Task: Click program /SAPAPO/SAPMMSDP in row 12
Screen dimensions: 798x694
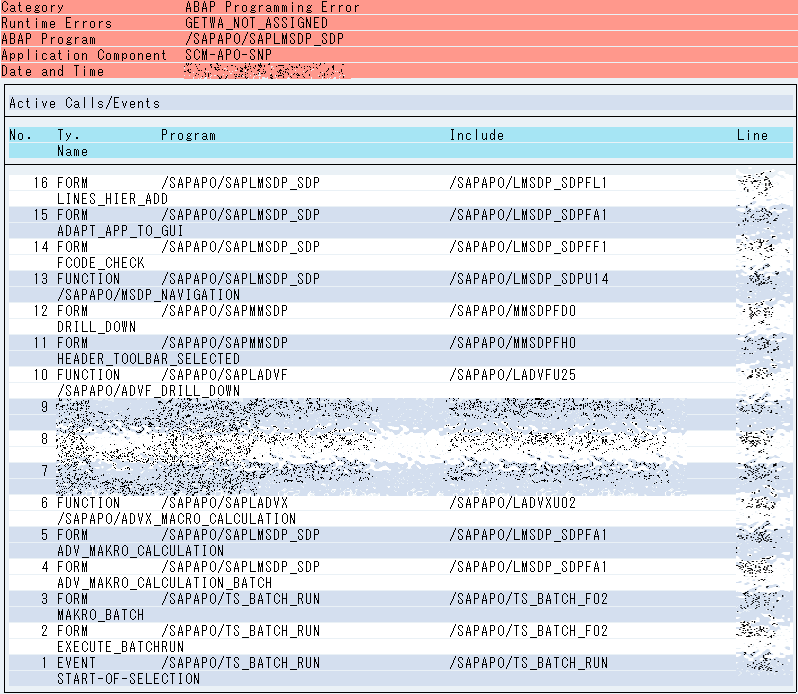Action: tap(224, 311)
